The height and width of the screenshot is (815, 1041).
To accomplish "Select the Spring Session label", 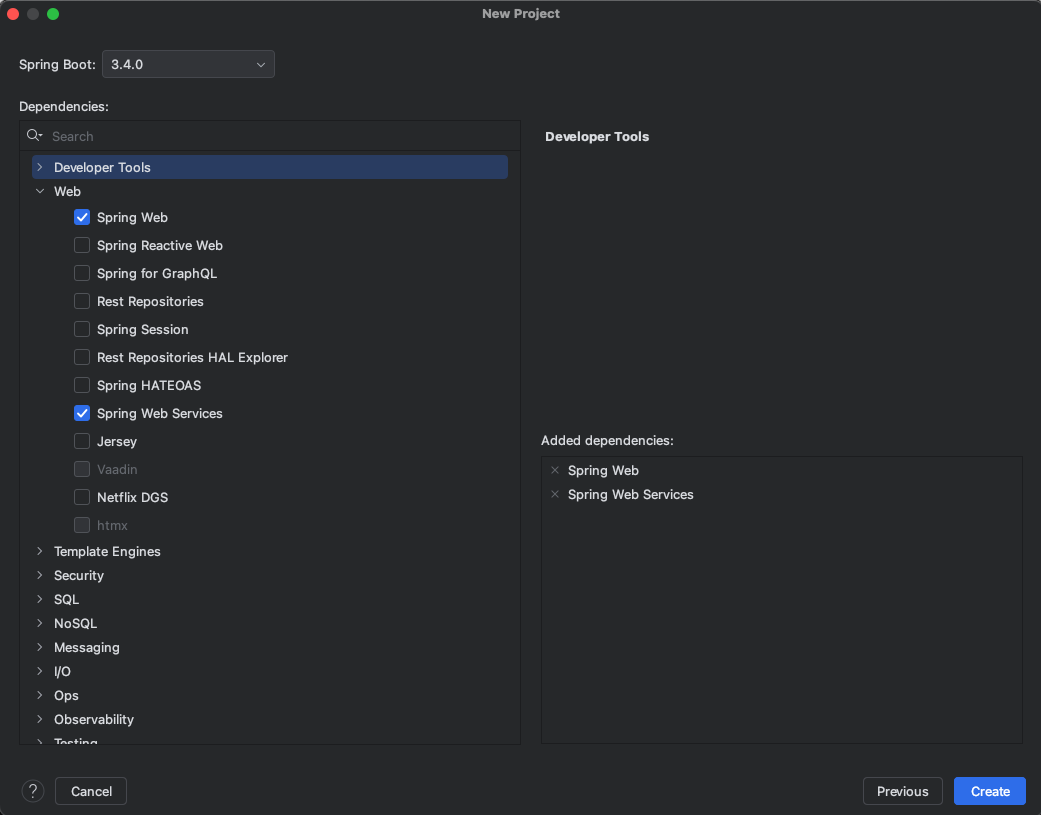I will point(143,329).
